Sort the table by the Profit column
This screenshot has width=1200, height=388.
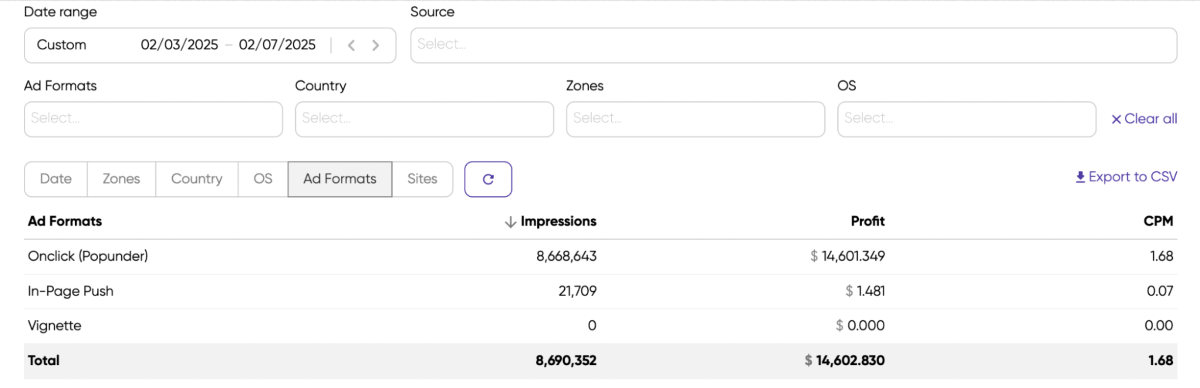tap(867, 221)
